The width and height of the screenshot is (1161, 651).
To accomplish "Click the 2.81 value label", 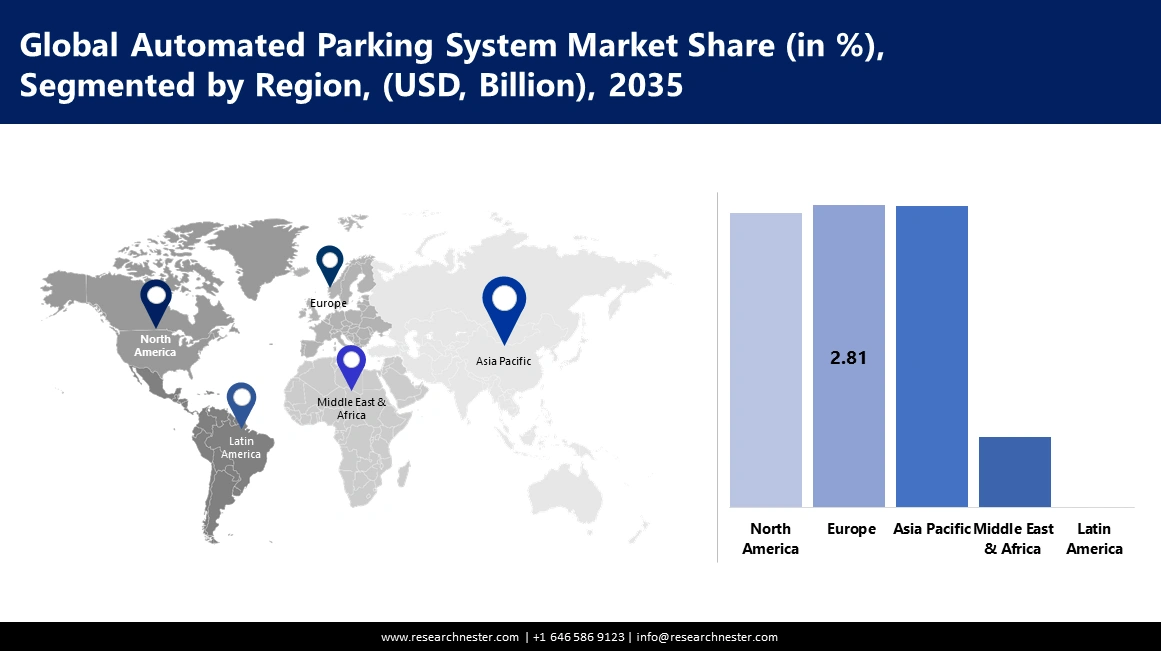I will [x=849, y=358].
